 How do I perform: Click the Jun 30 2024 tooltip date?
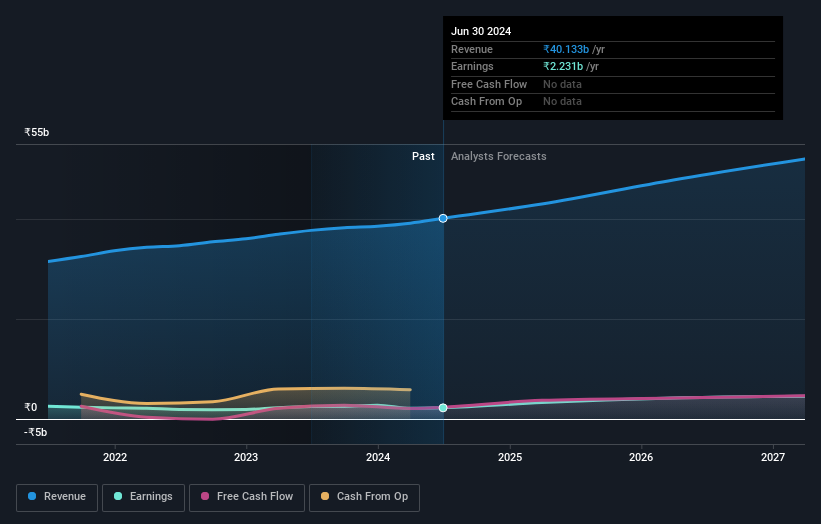[x=481, y=31]
